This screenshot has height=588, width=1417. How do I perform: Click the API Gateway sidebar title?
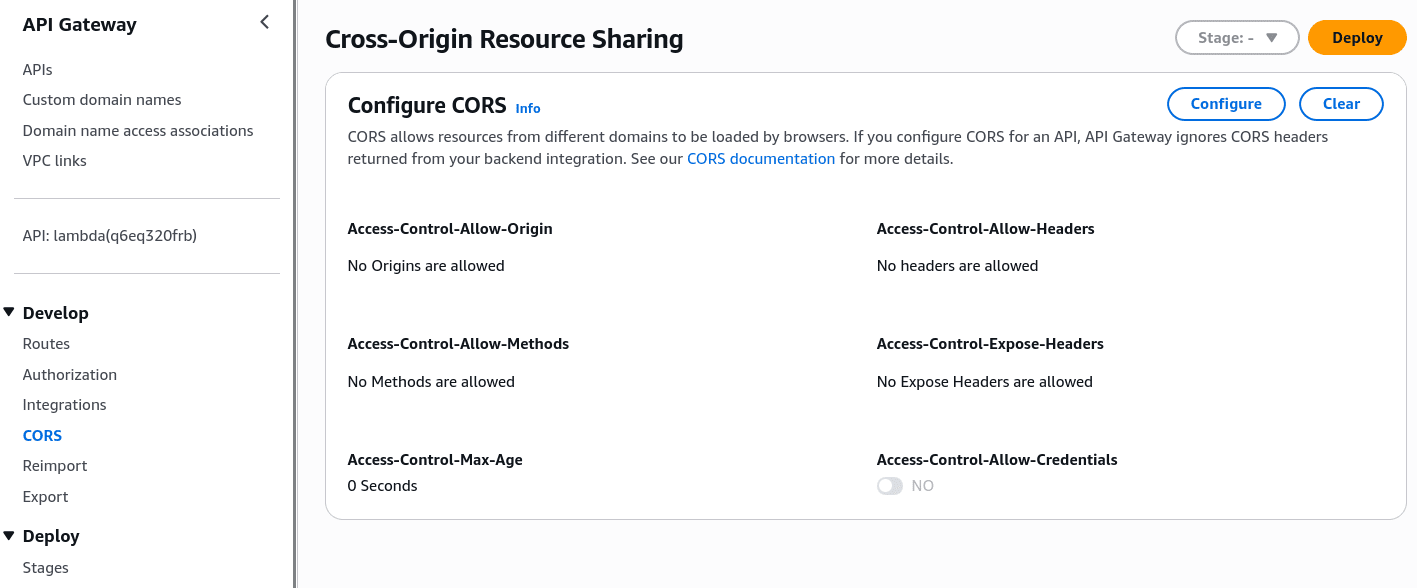click(80, 25)
